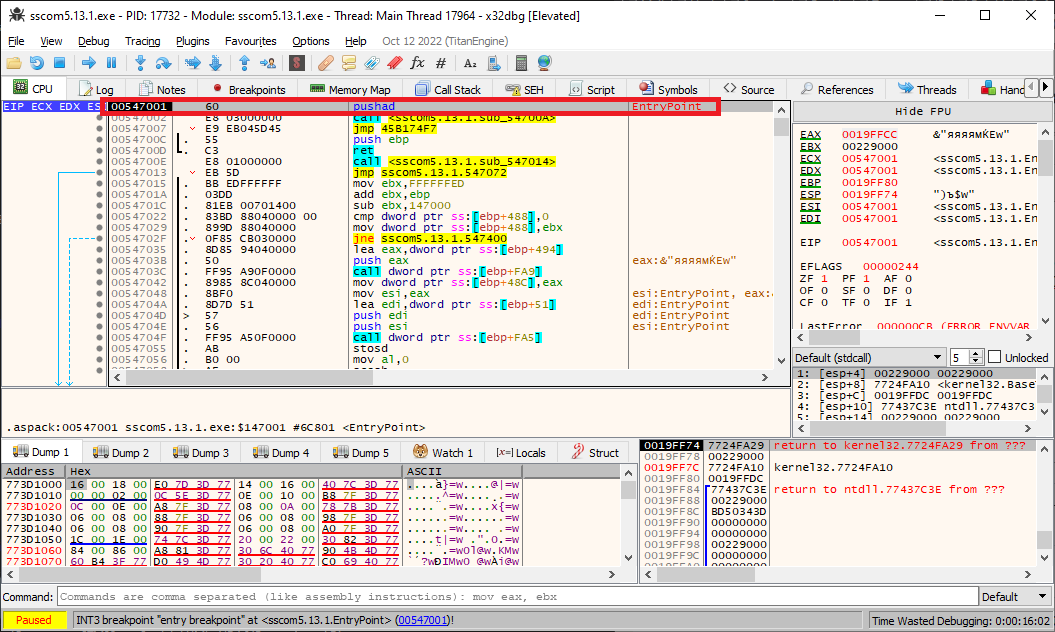Click the Step Into toolbar icon

click(x=142, y=63)
